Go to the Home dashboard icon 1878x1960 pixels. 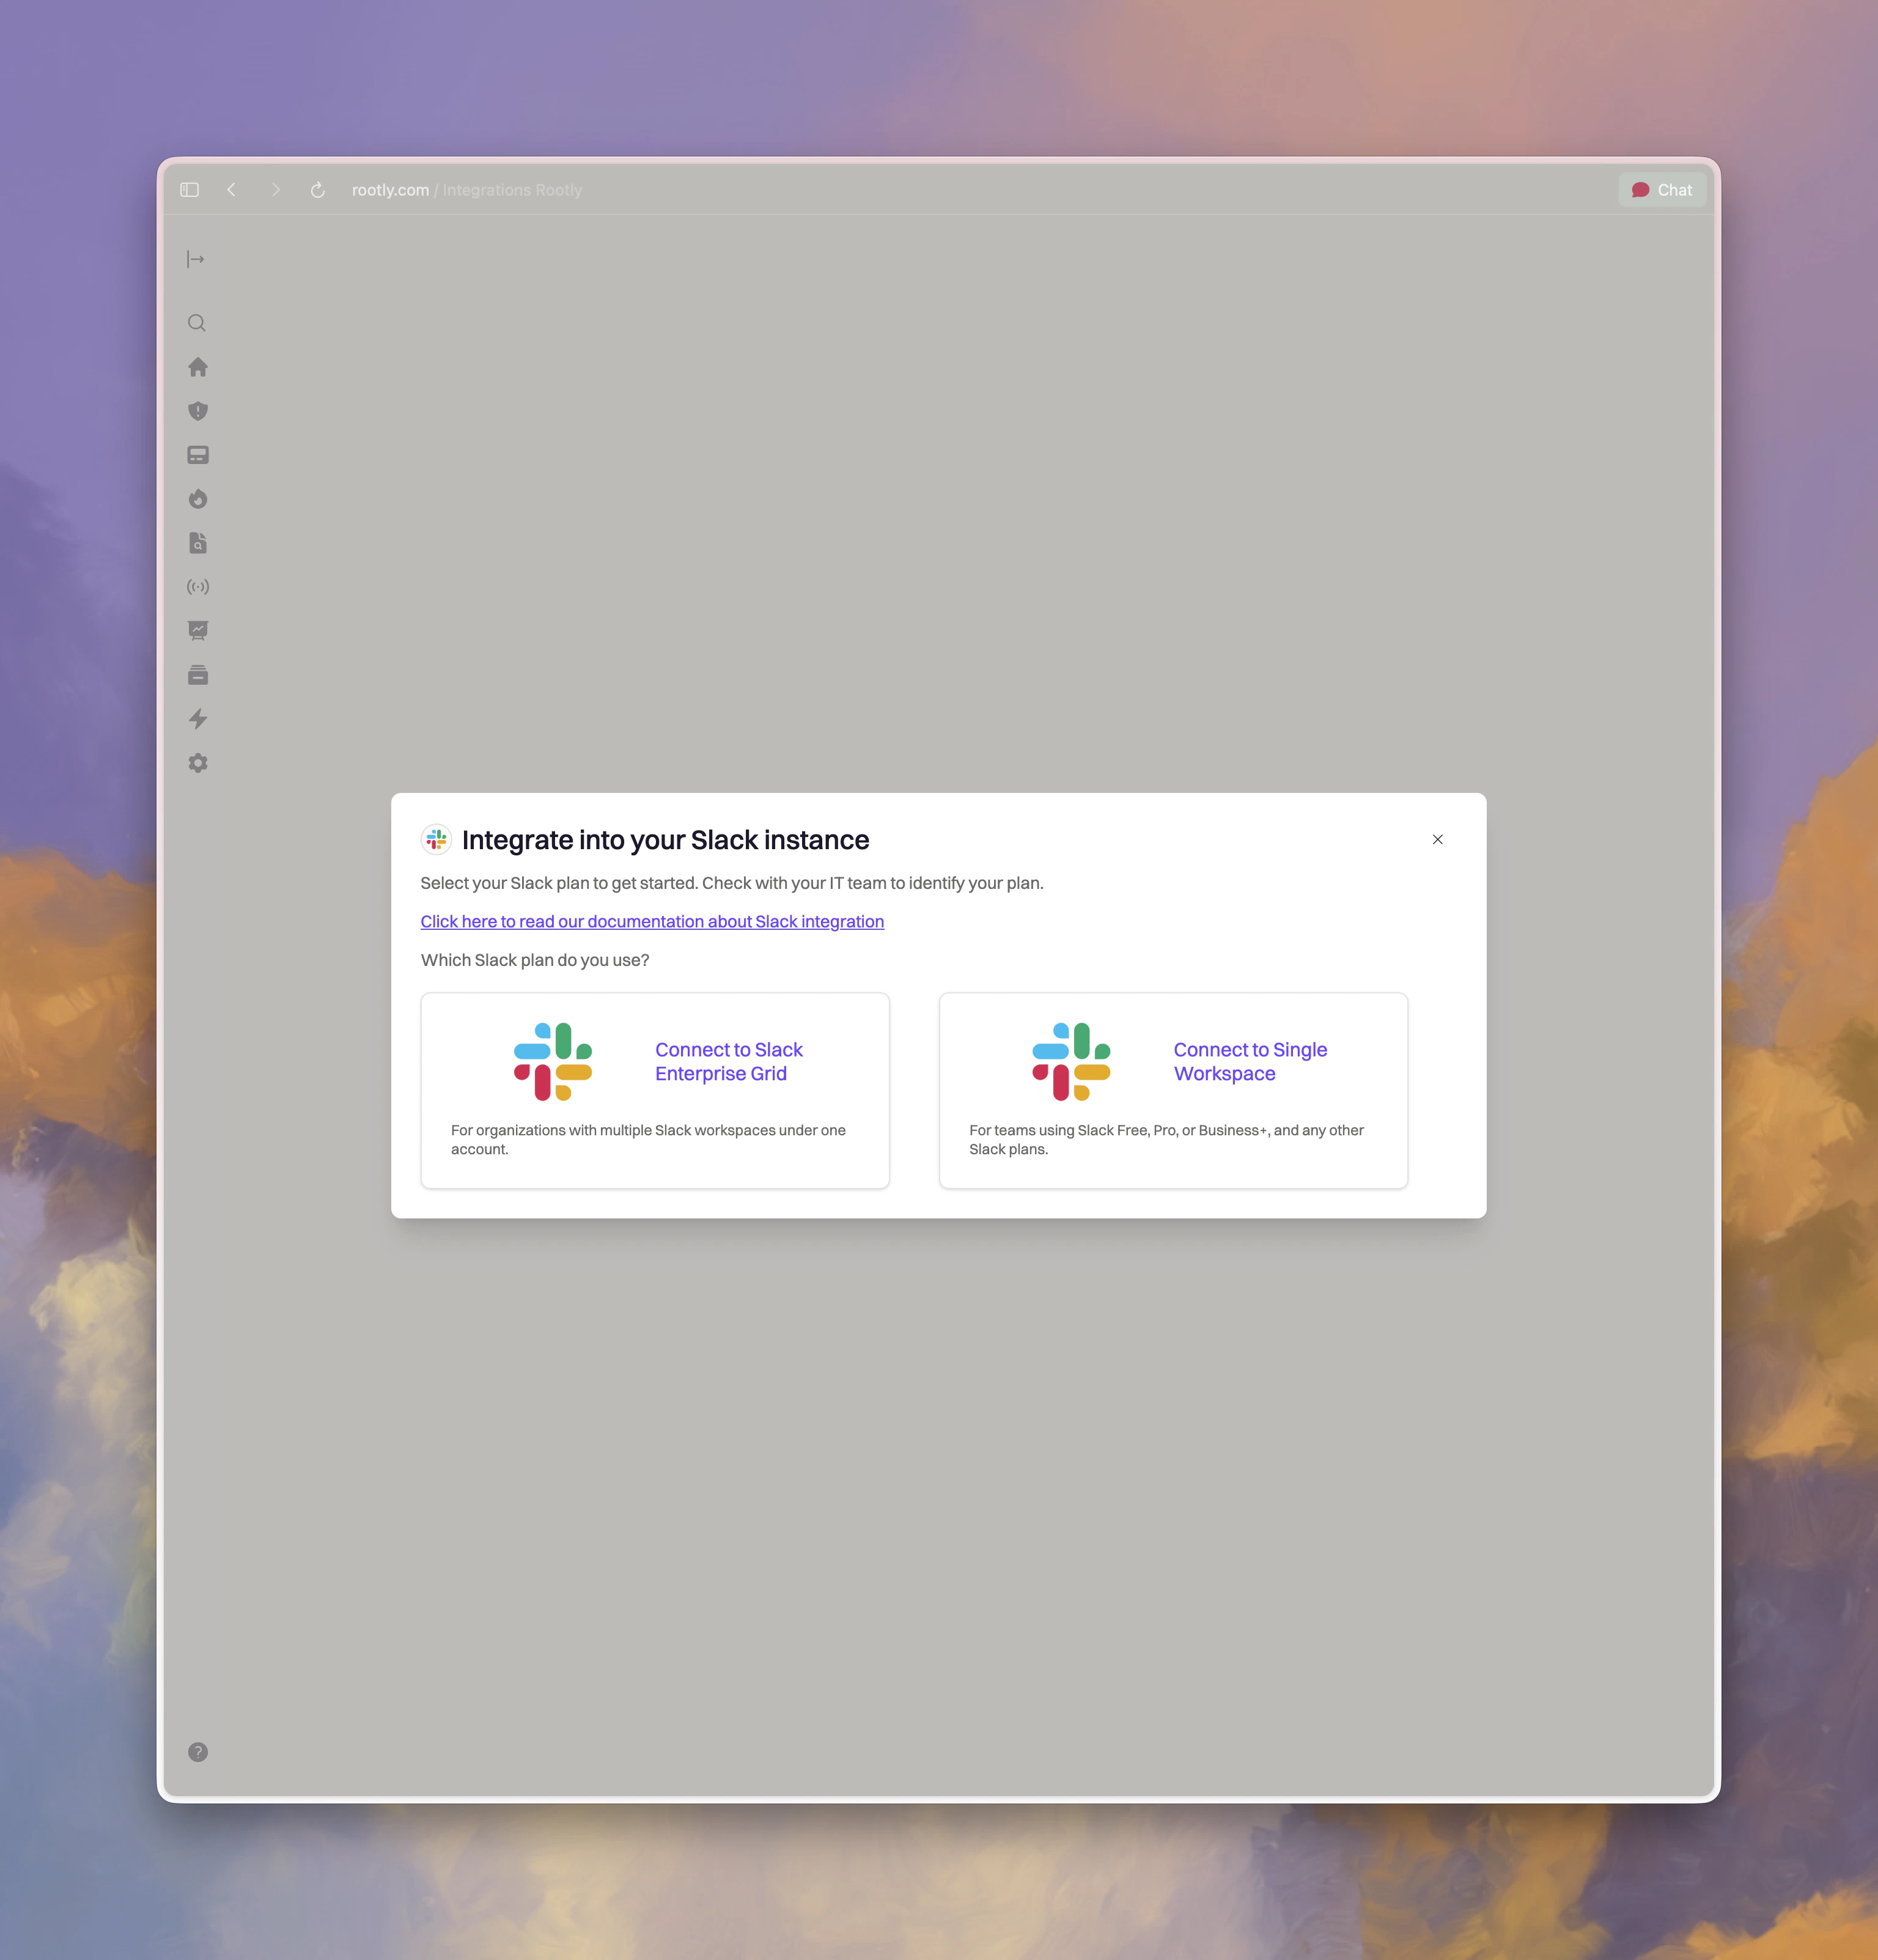pyautogui.click(x=198, y=367)
